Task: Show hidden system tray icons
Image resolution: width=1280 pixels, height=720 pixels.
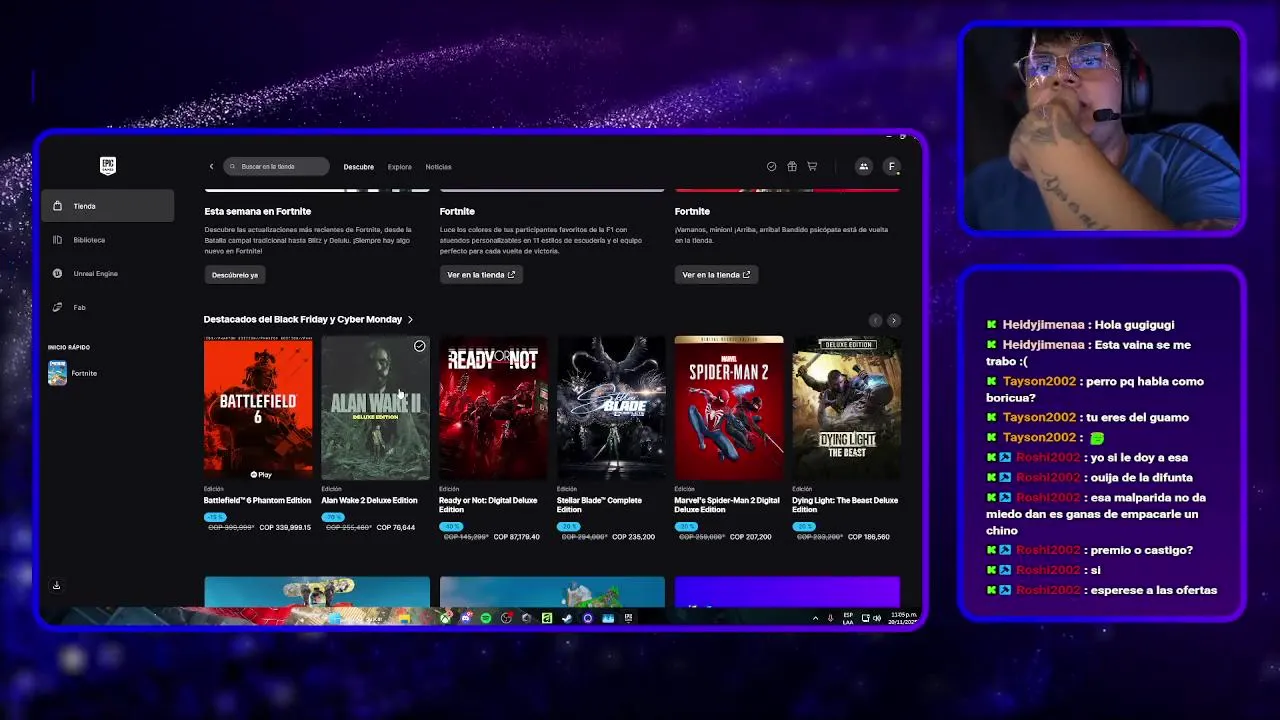Action: (815, 618)
